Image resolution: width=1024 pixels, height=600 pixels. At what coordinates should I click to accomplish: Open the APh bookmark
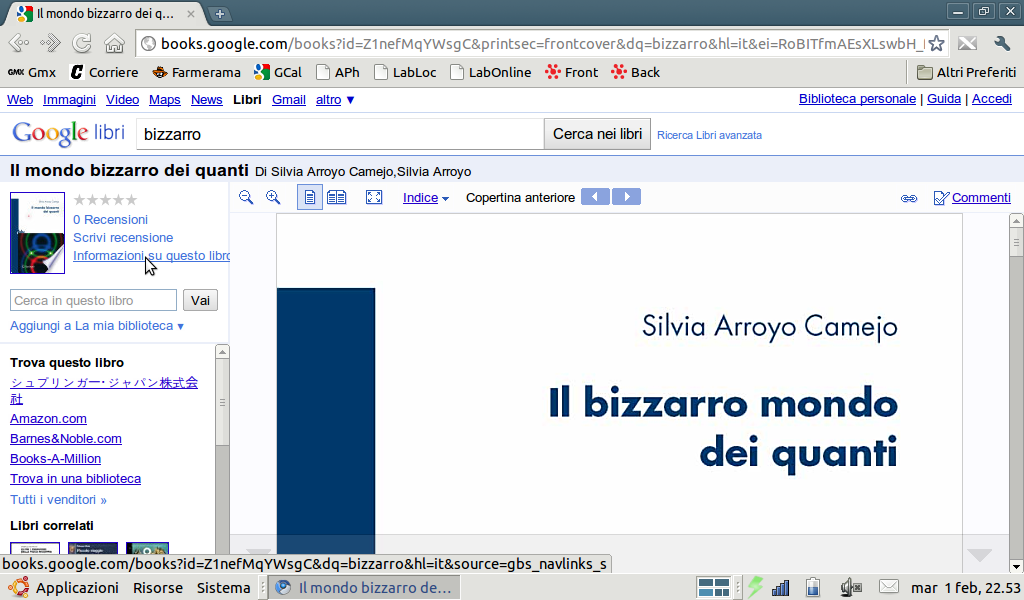point(337,72)
